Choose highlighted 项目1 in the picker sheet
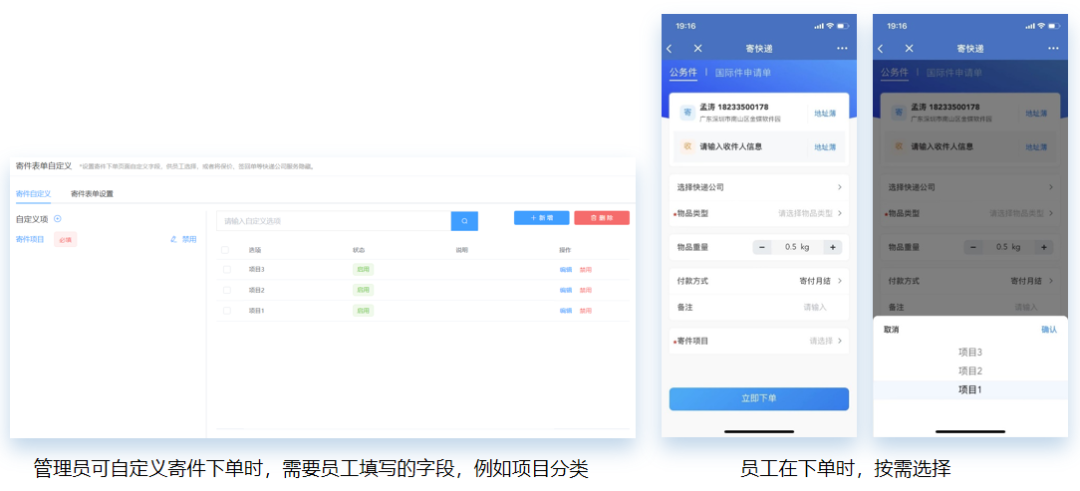This screenshot has width=1080, height=491. pyautogui.click(x=970, y=390)
